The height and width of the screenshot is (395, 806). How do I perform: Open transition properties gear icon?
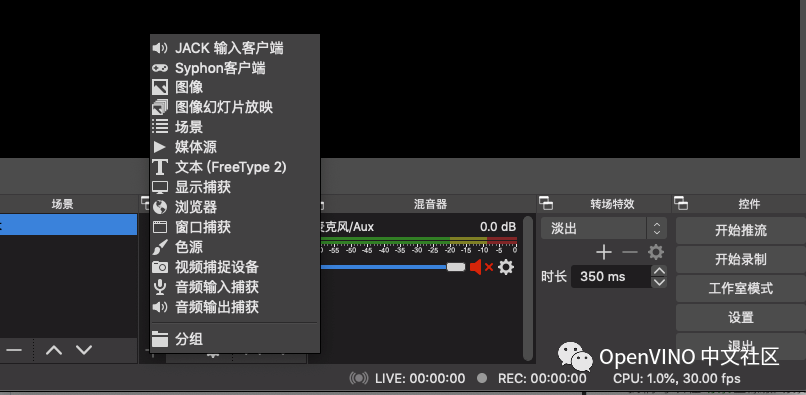click(x=656, y=252)
